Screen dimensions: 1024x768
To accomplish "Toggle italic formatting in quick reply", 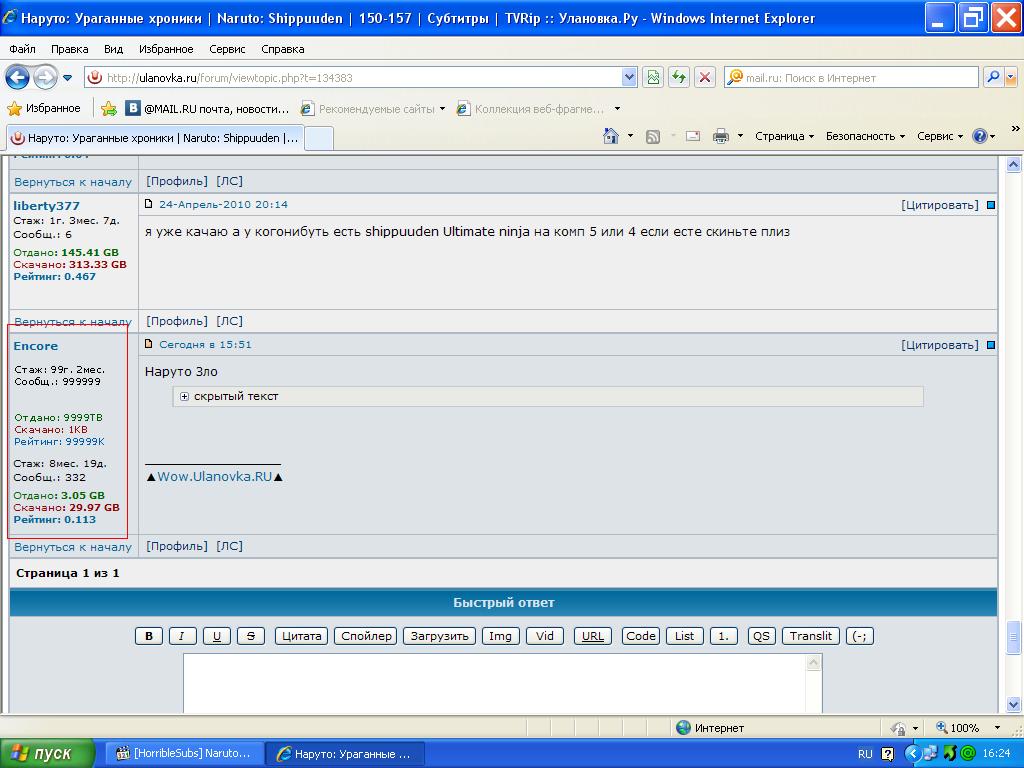I will (182, 636).
